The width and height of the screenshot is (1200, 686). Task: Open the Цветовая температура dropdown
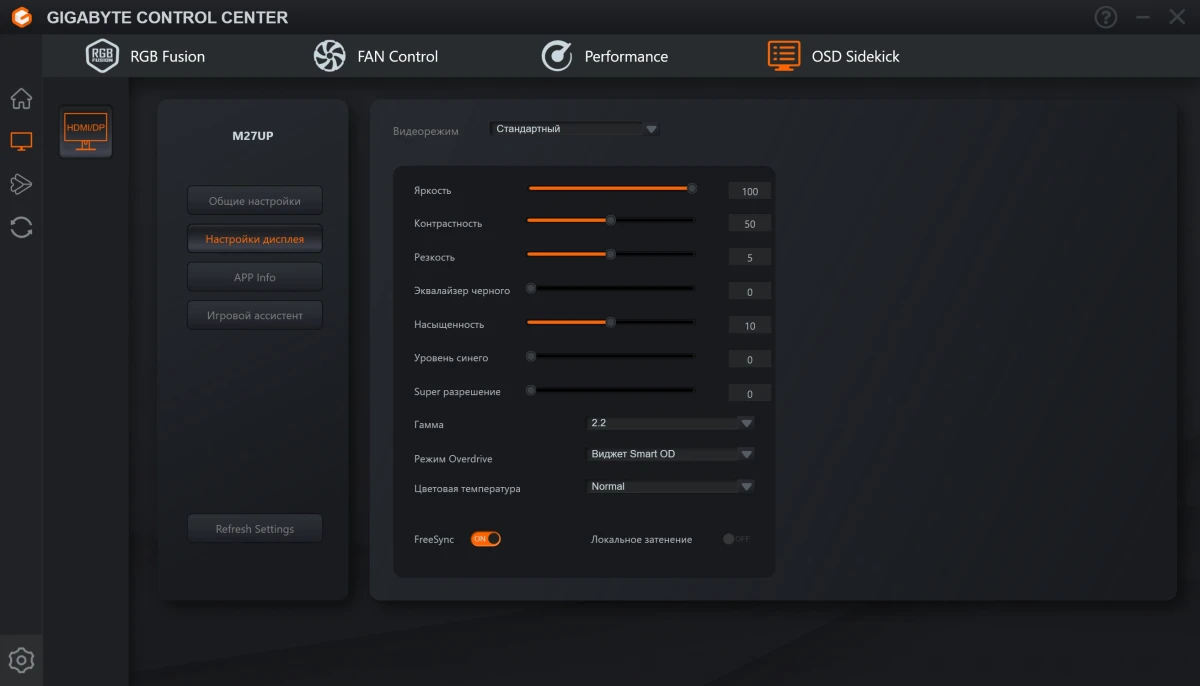click(x=669, y=486)
